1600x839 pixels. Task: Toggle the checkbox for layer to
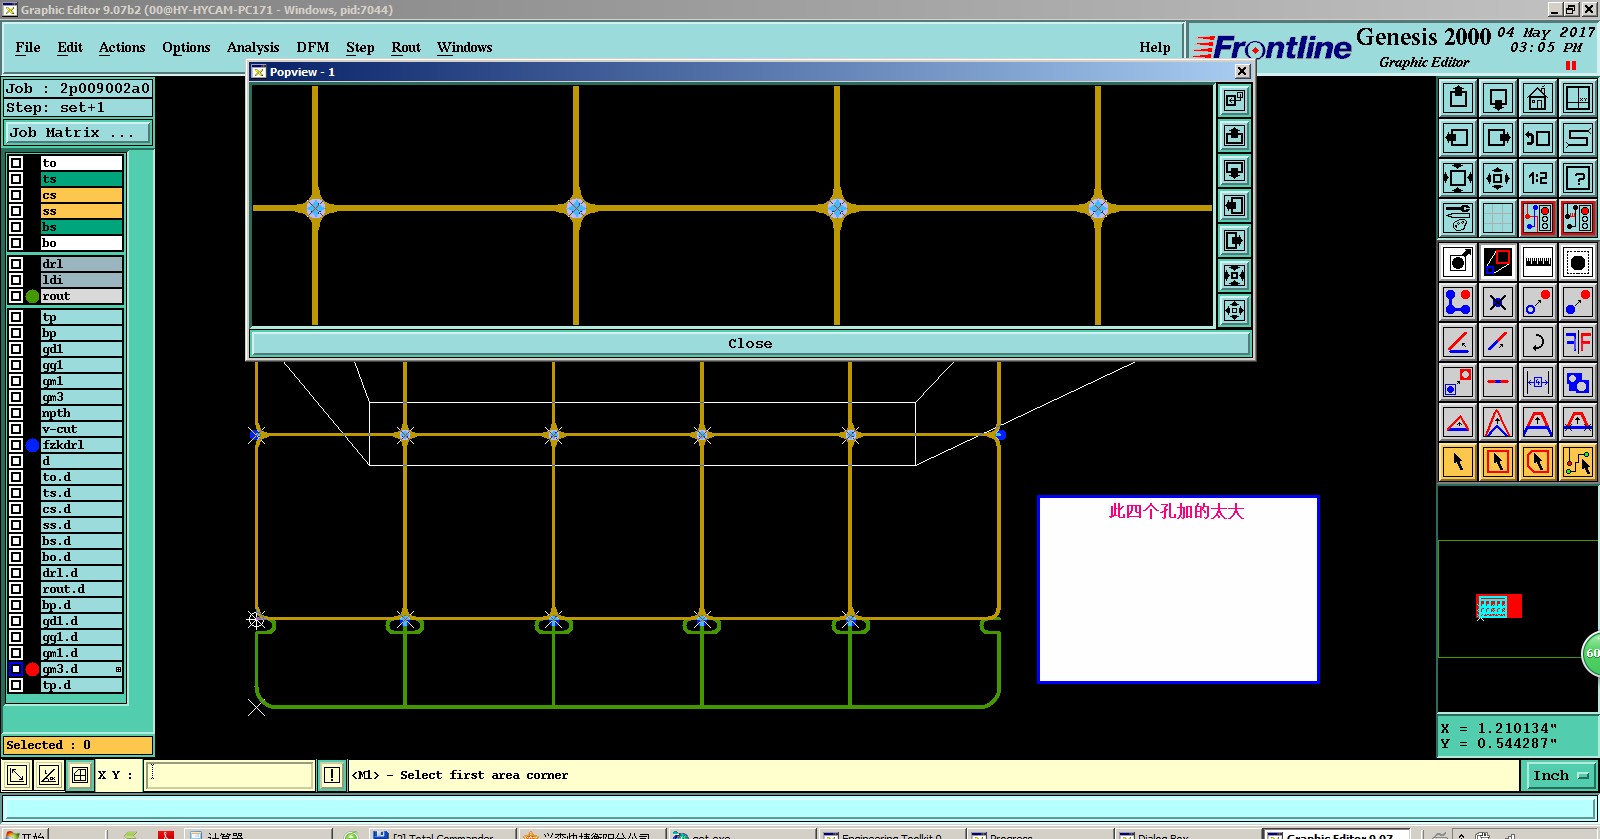click(16, 163)
